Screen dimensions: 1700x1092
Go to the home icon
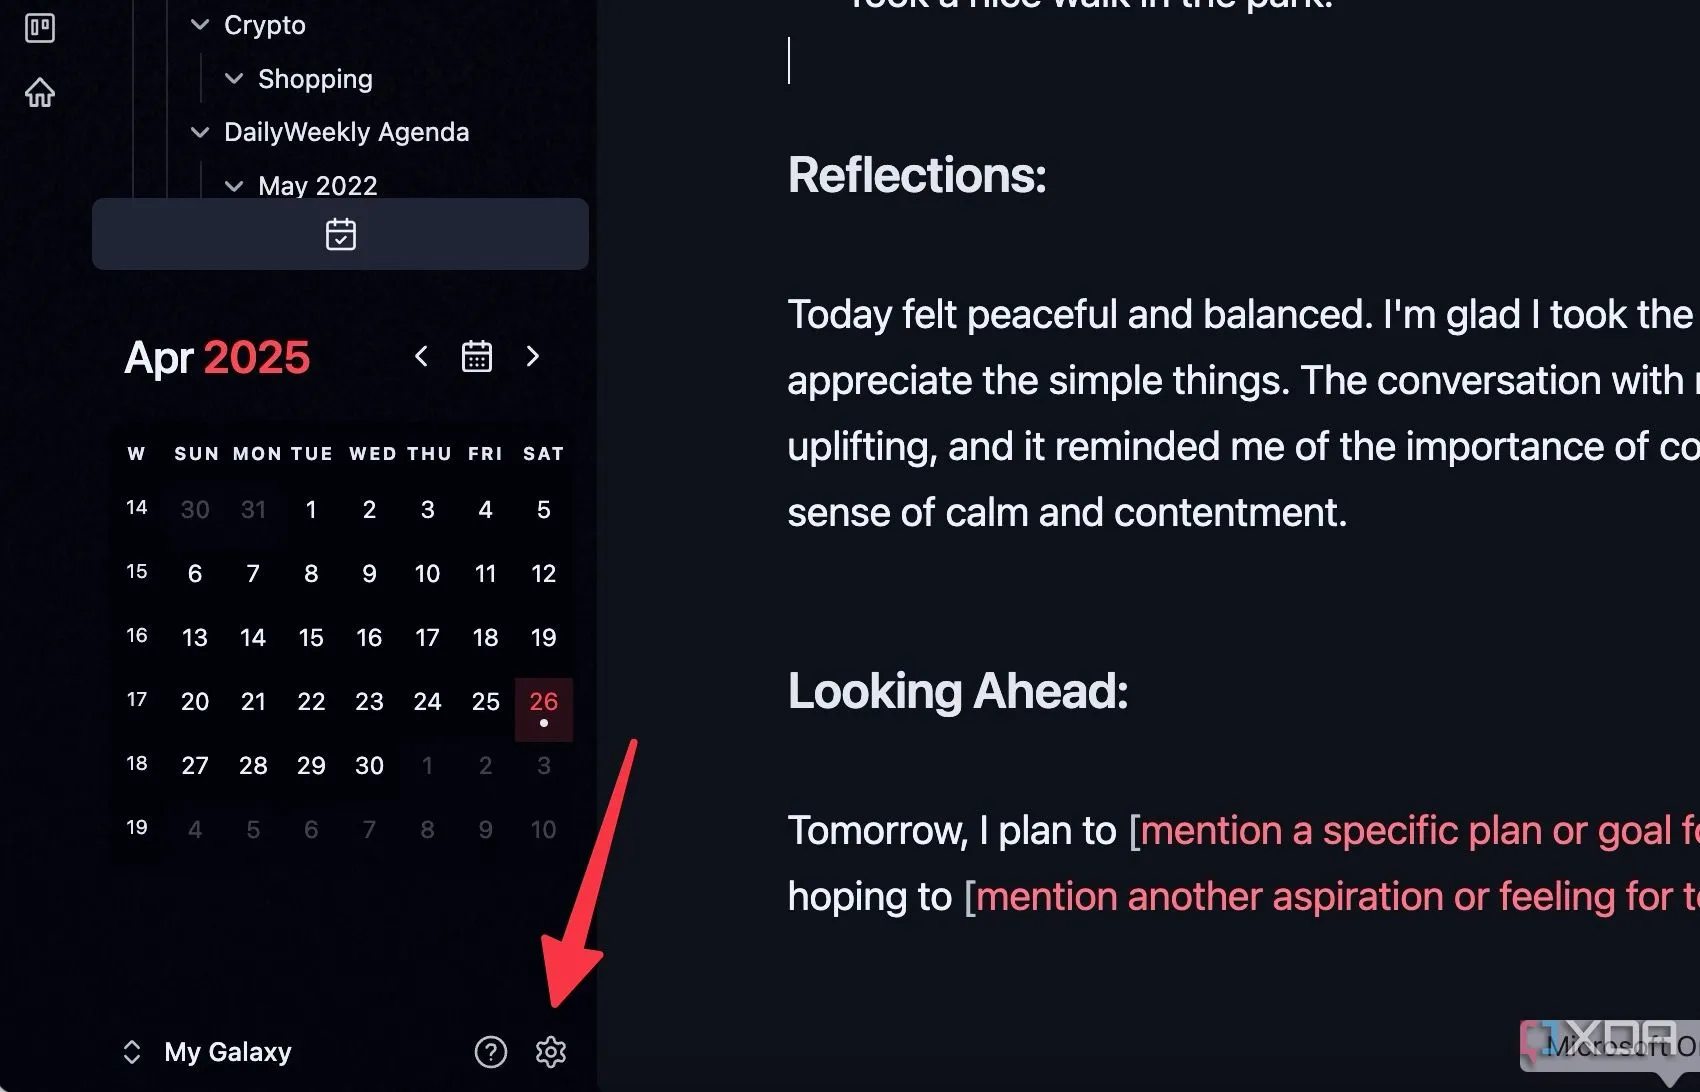tap(40, 92)
